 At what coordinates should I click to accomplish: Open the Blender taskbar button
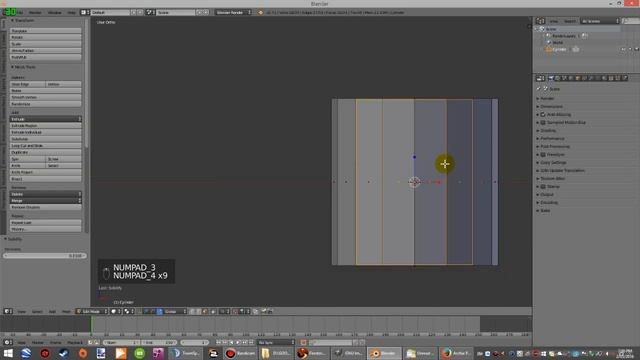coord(384,353)
